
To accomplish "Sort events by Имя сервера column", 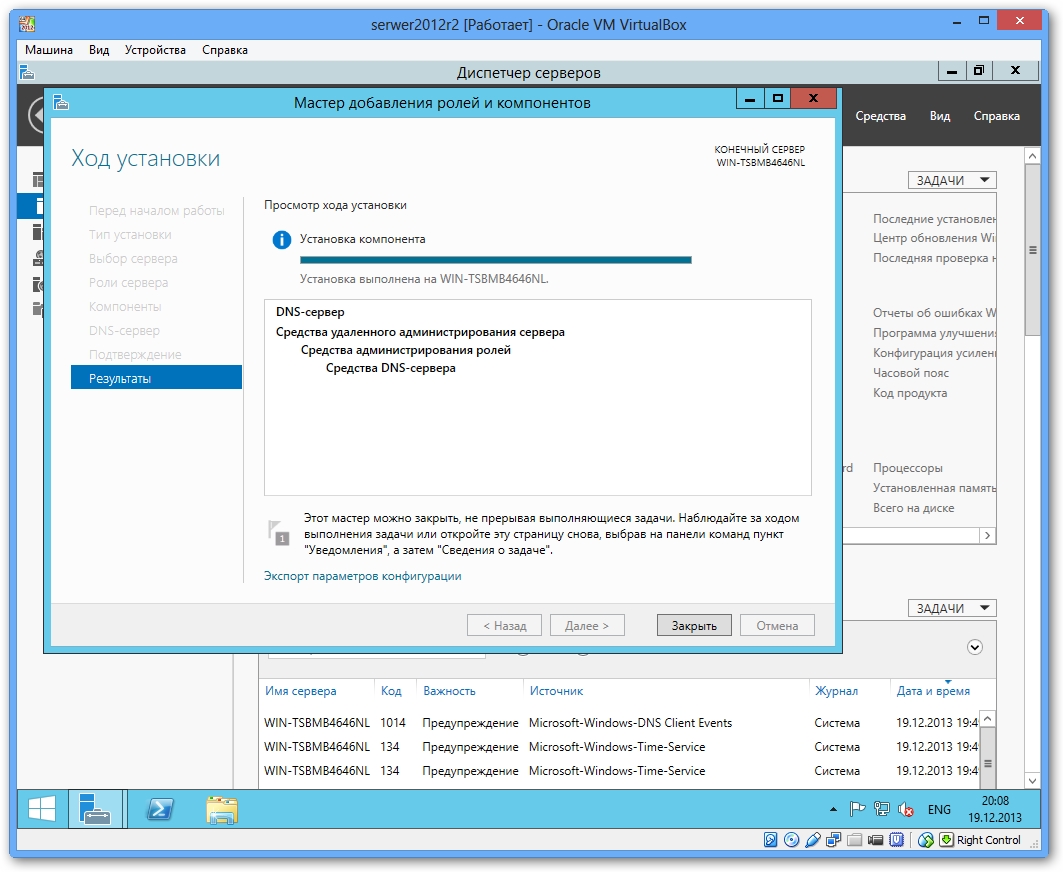I will point(300,691).
